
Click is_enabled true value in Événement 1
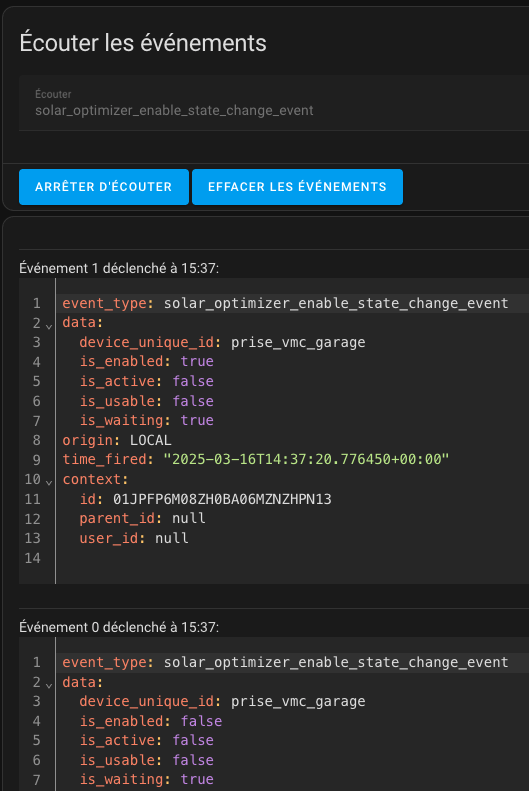tap(197, 361)
